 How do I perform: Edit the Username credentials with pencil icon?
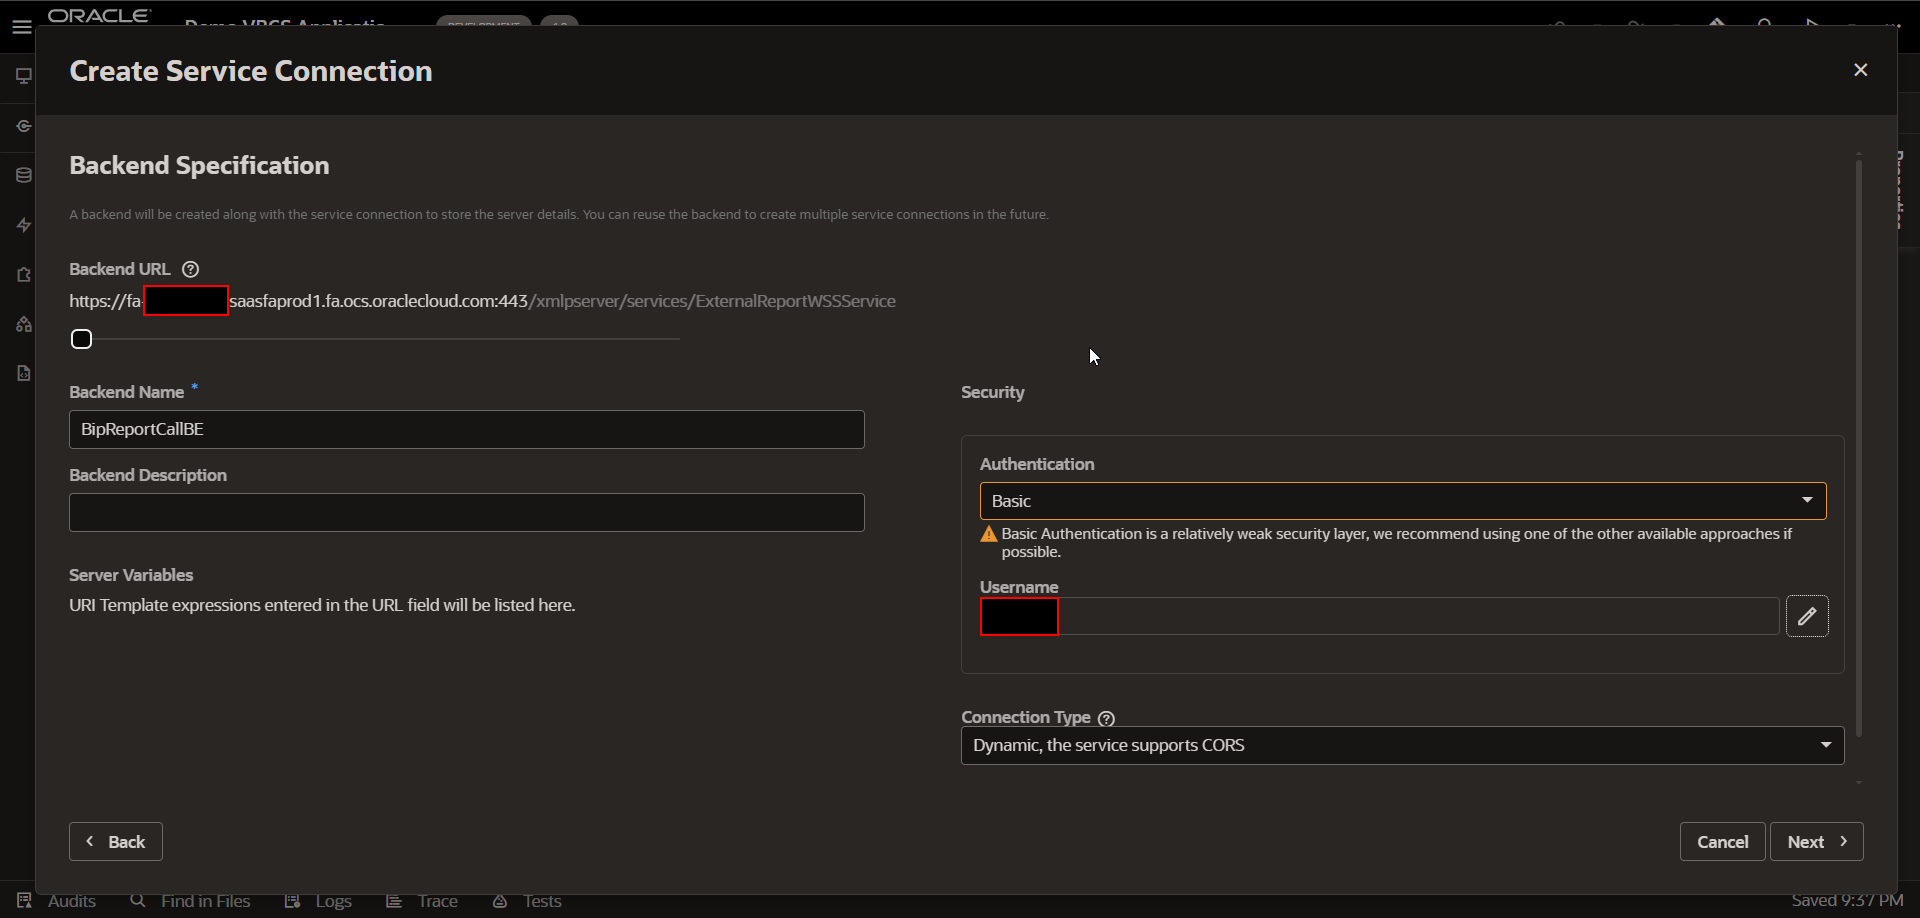click(x=1807, y=616)
